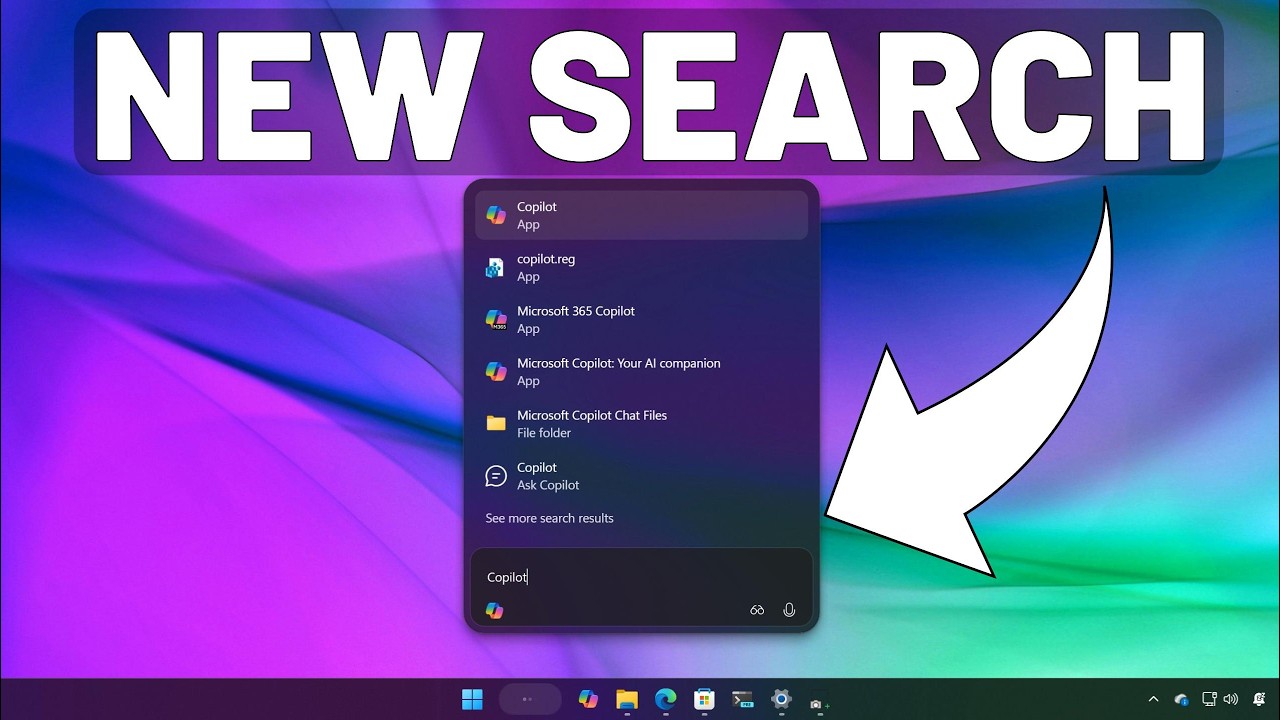This screenshot has height=720, width=1280.
Task: Click the glasses vision icon in search box
Action: (757, 610)
